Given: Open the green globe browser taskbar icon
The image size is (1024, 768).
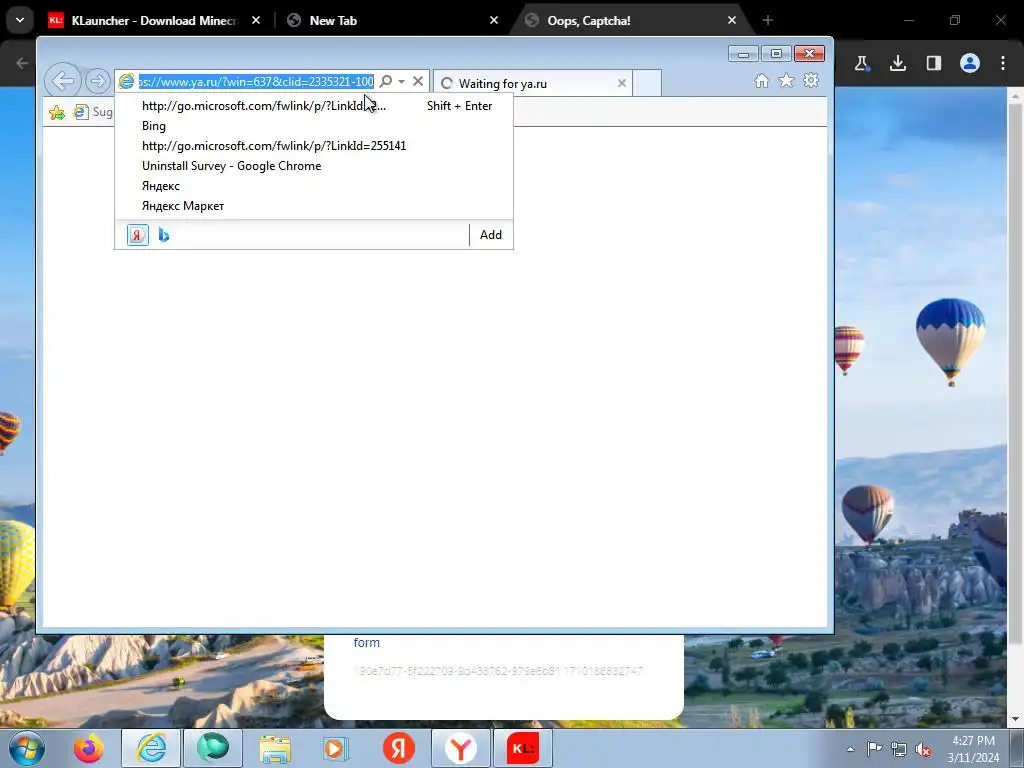Looking at the screenshot, I should pos(213,748).
